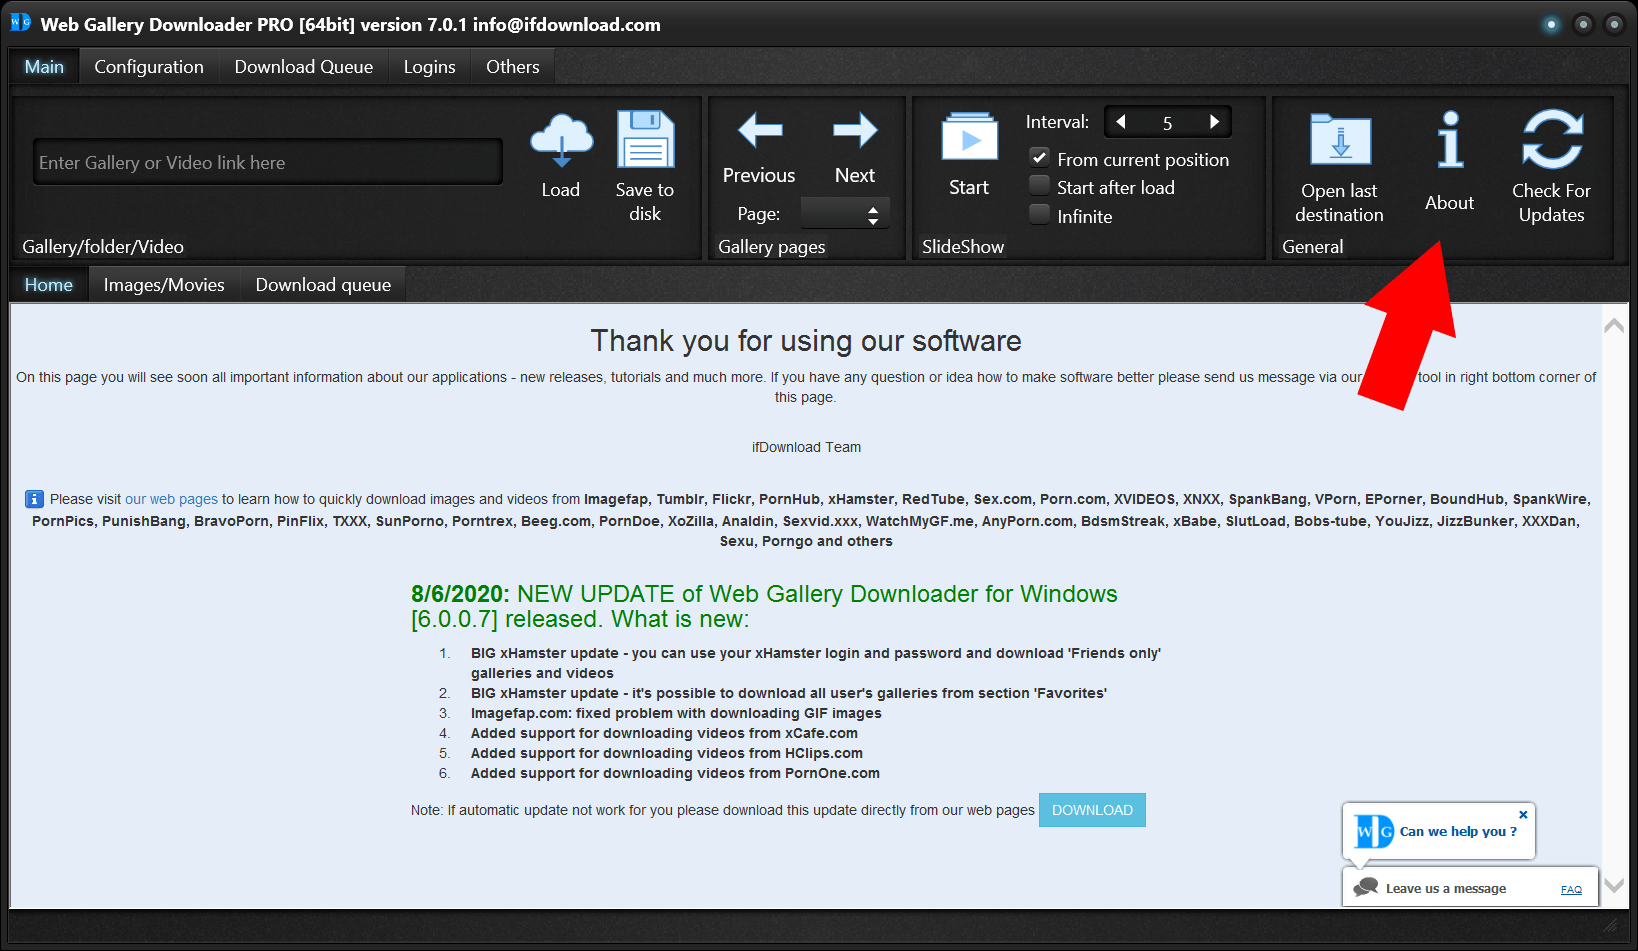The height and width of the screenshot is (951, 1638).
Task: Switch to the Others tab
Action: (513, 67)
